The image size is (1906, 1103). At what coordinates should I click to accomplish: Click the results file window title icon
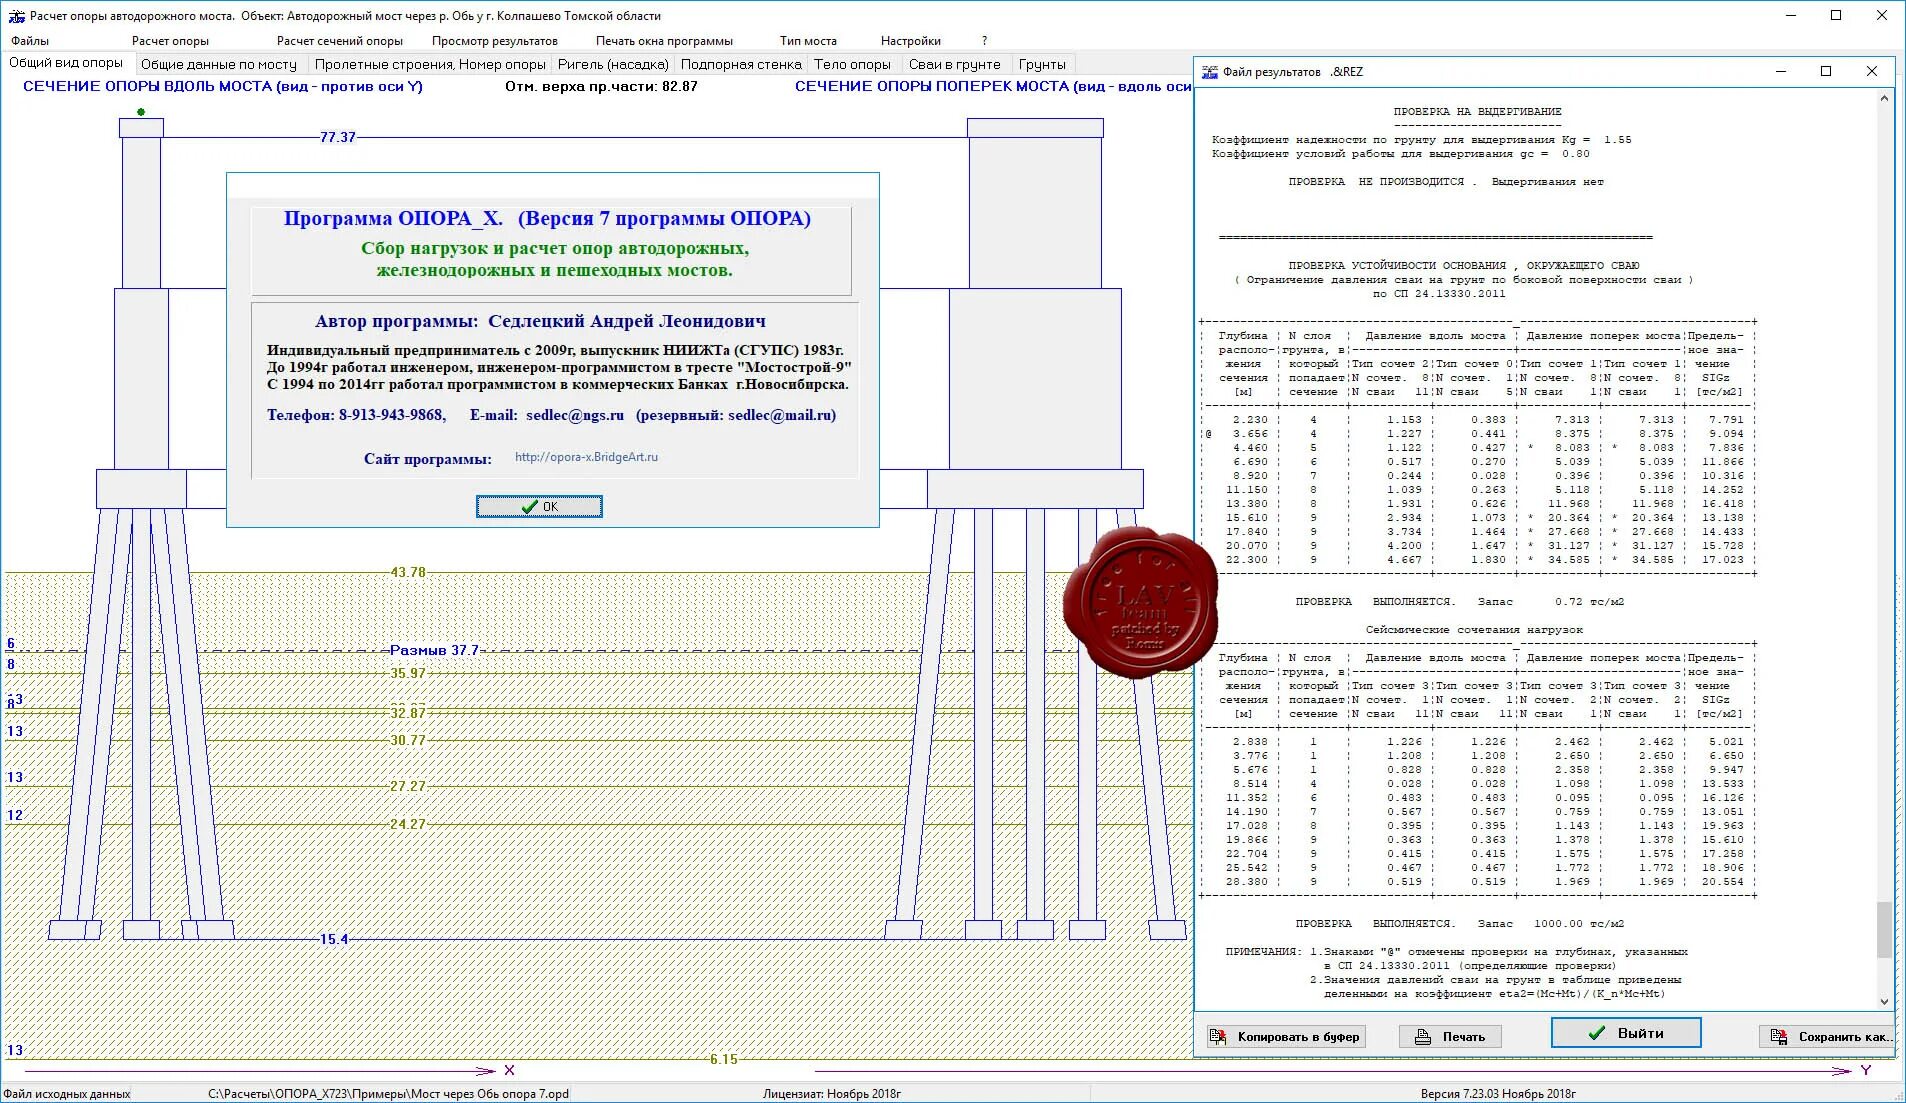coord(1210,72)
